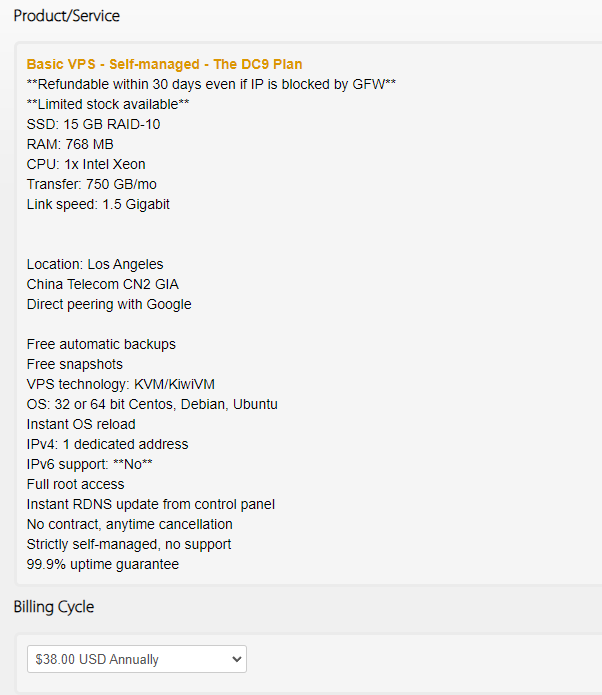Click the Location: Los Angeles line
Screen dimensions: 602x695
point(95,264)
